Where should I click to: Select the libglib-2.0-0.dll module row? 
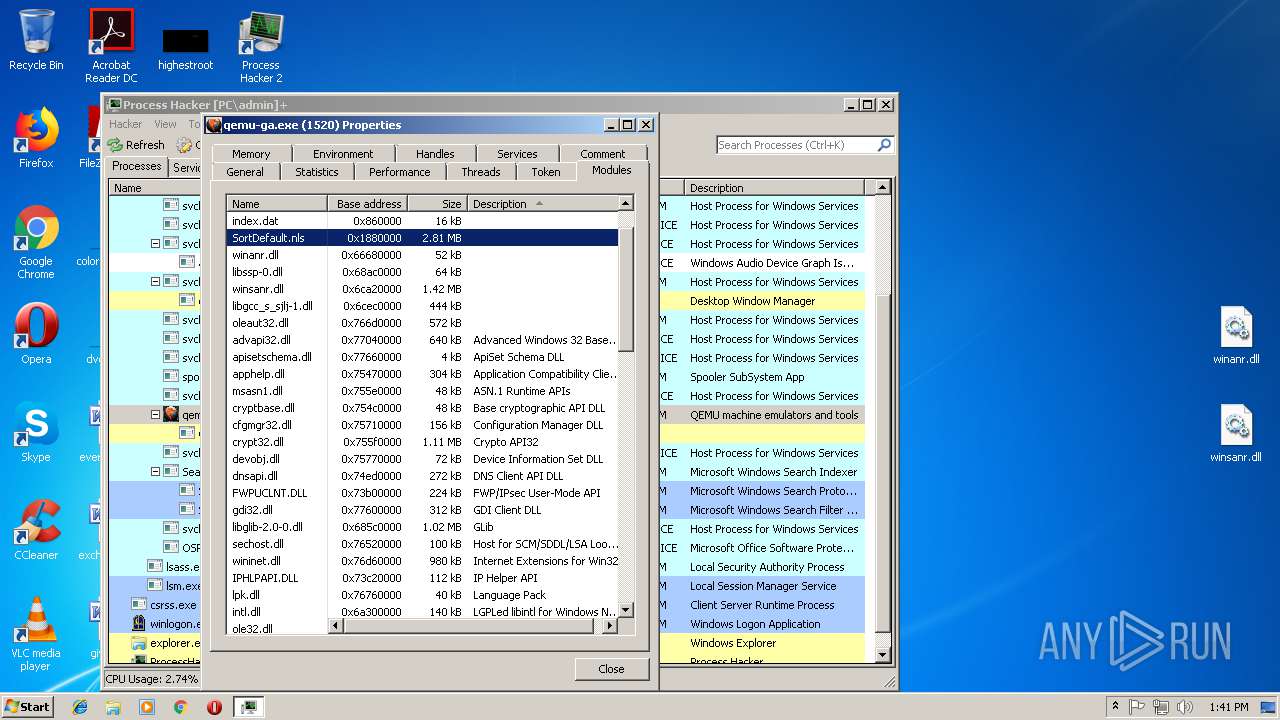[422, 527]
